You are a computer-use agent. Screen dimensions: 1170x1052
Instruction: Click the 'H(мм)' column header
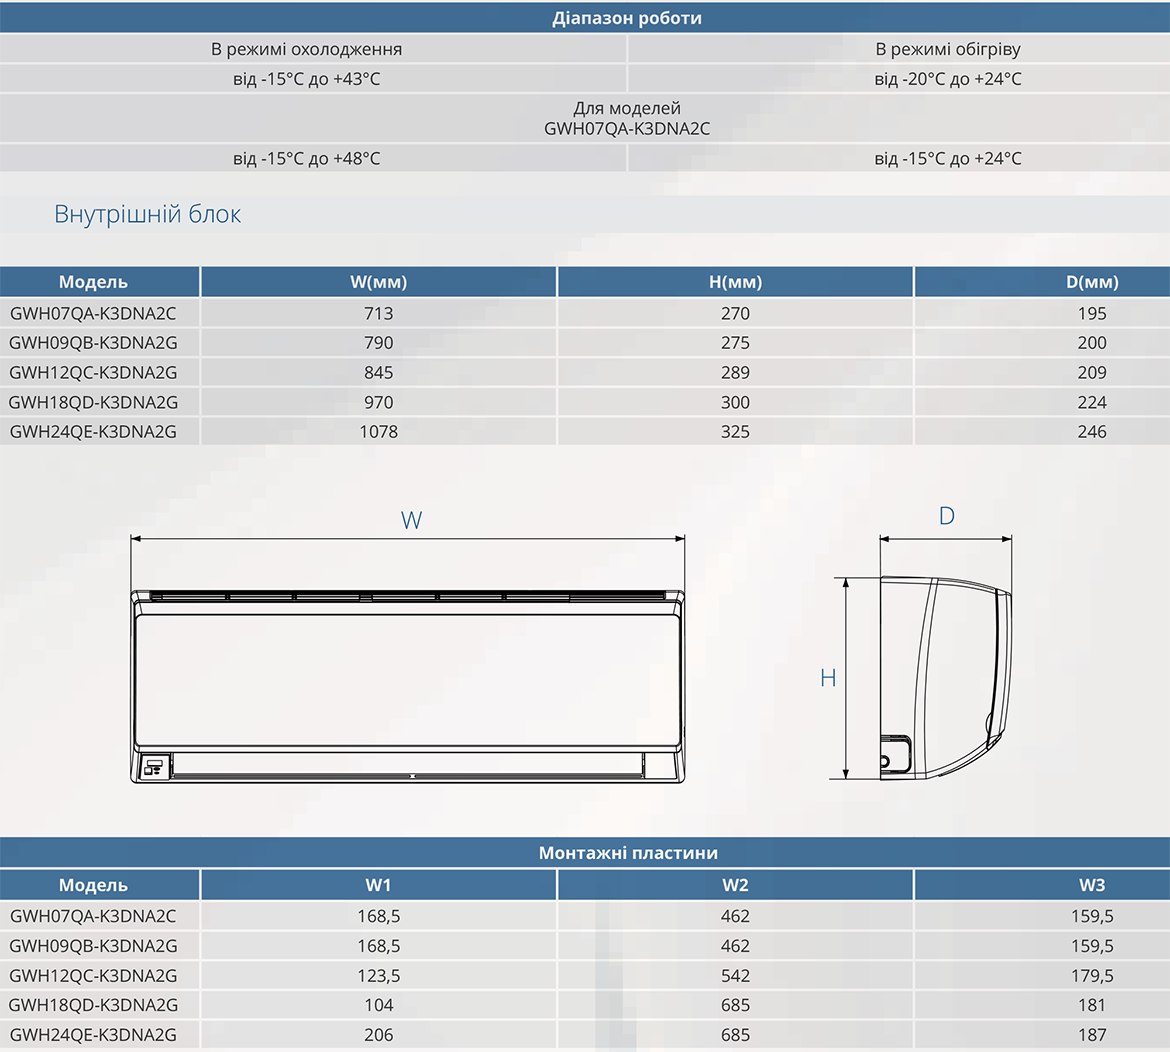coord(735,282)
